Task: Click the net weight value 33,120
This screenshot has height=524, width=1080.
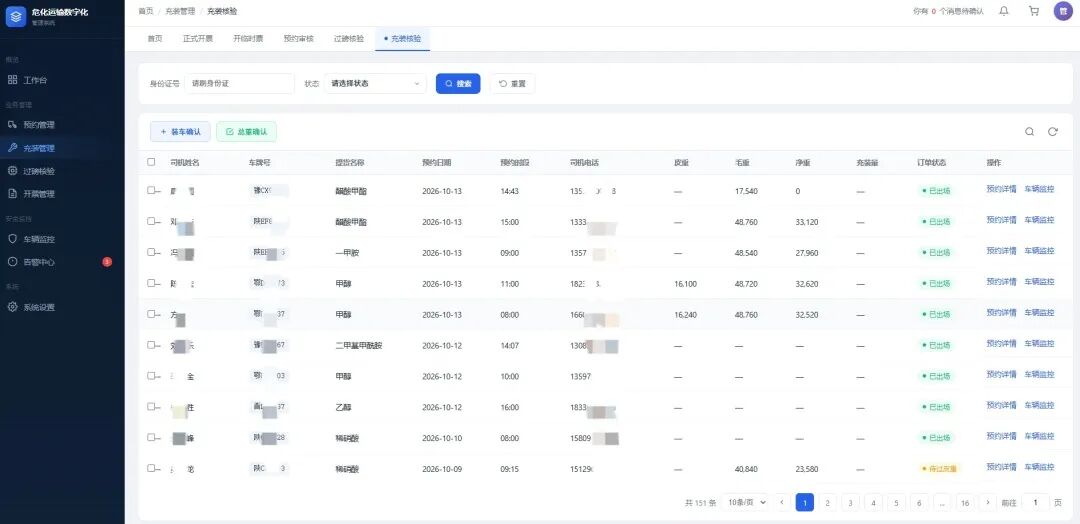Action: 807,222
